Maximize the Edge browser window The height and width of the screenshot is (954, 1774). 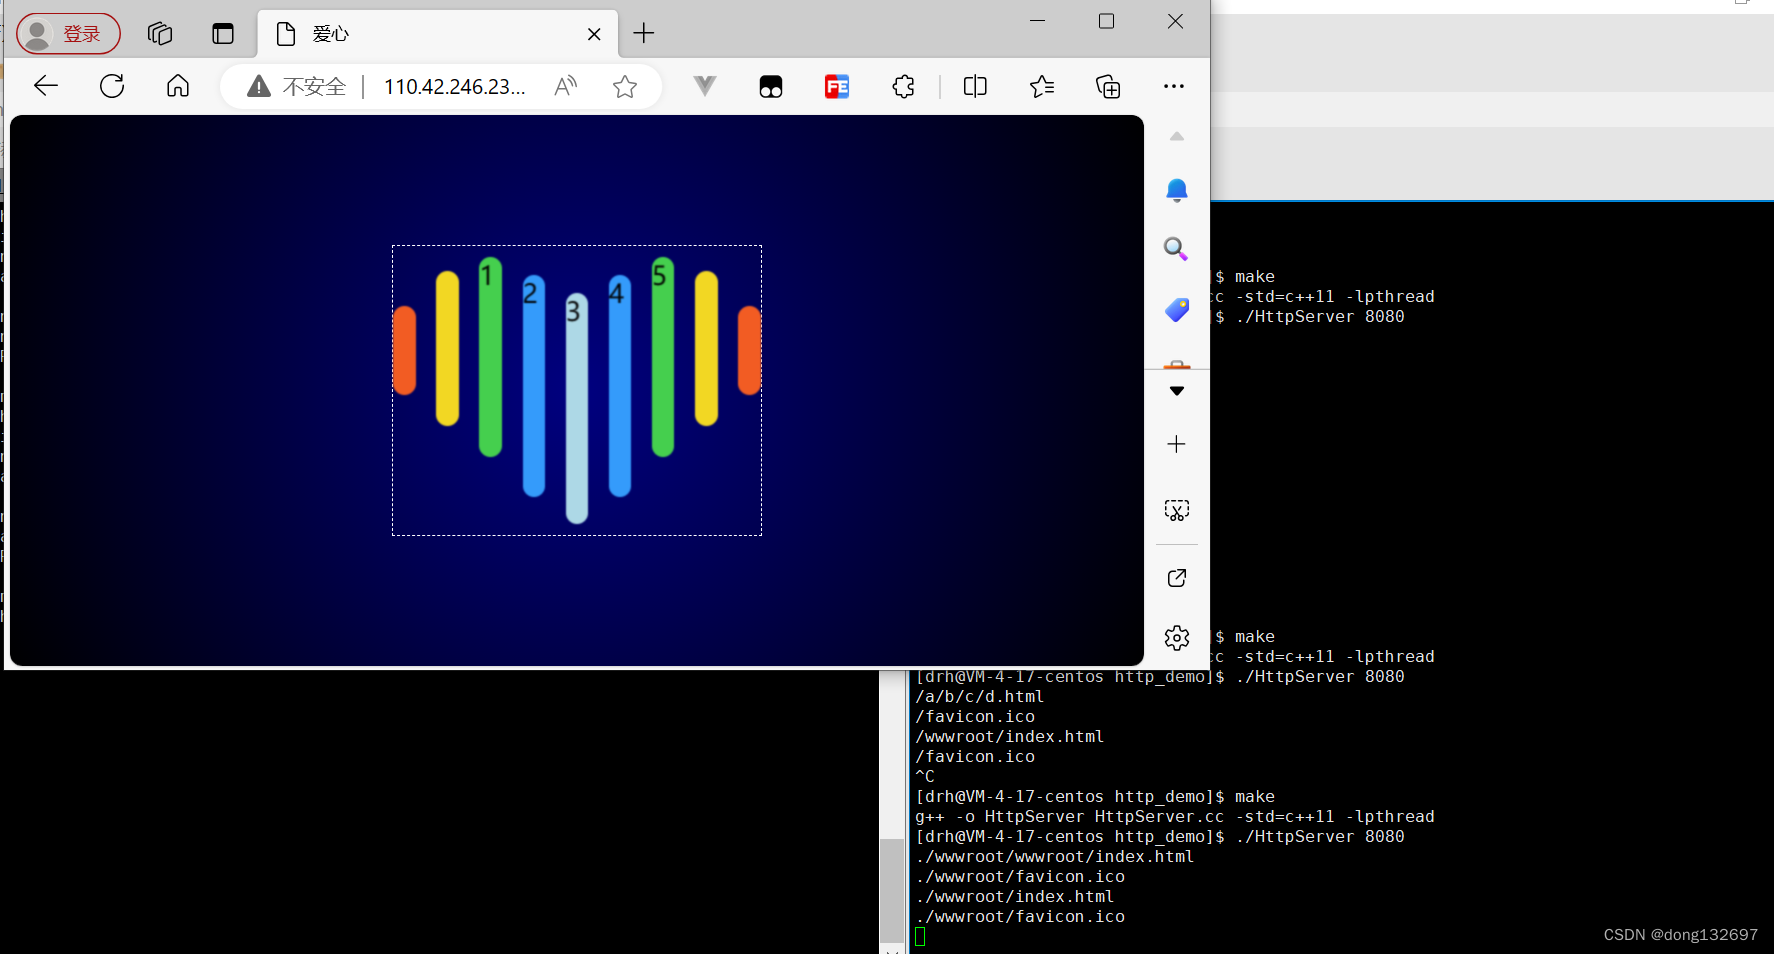coord(1106,21)
